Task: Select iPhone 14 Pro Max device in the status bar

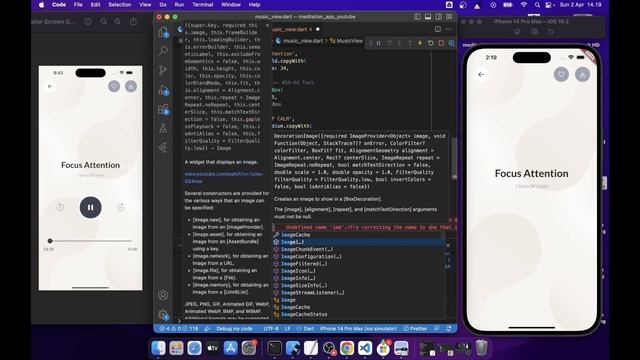Action: (x=358, y=329)
